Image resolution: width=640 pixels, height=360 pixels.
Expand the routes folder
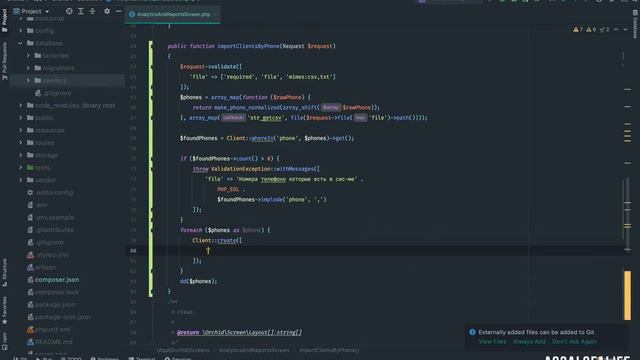pos(20,142)
